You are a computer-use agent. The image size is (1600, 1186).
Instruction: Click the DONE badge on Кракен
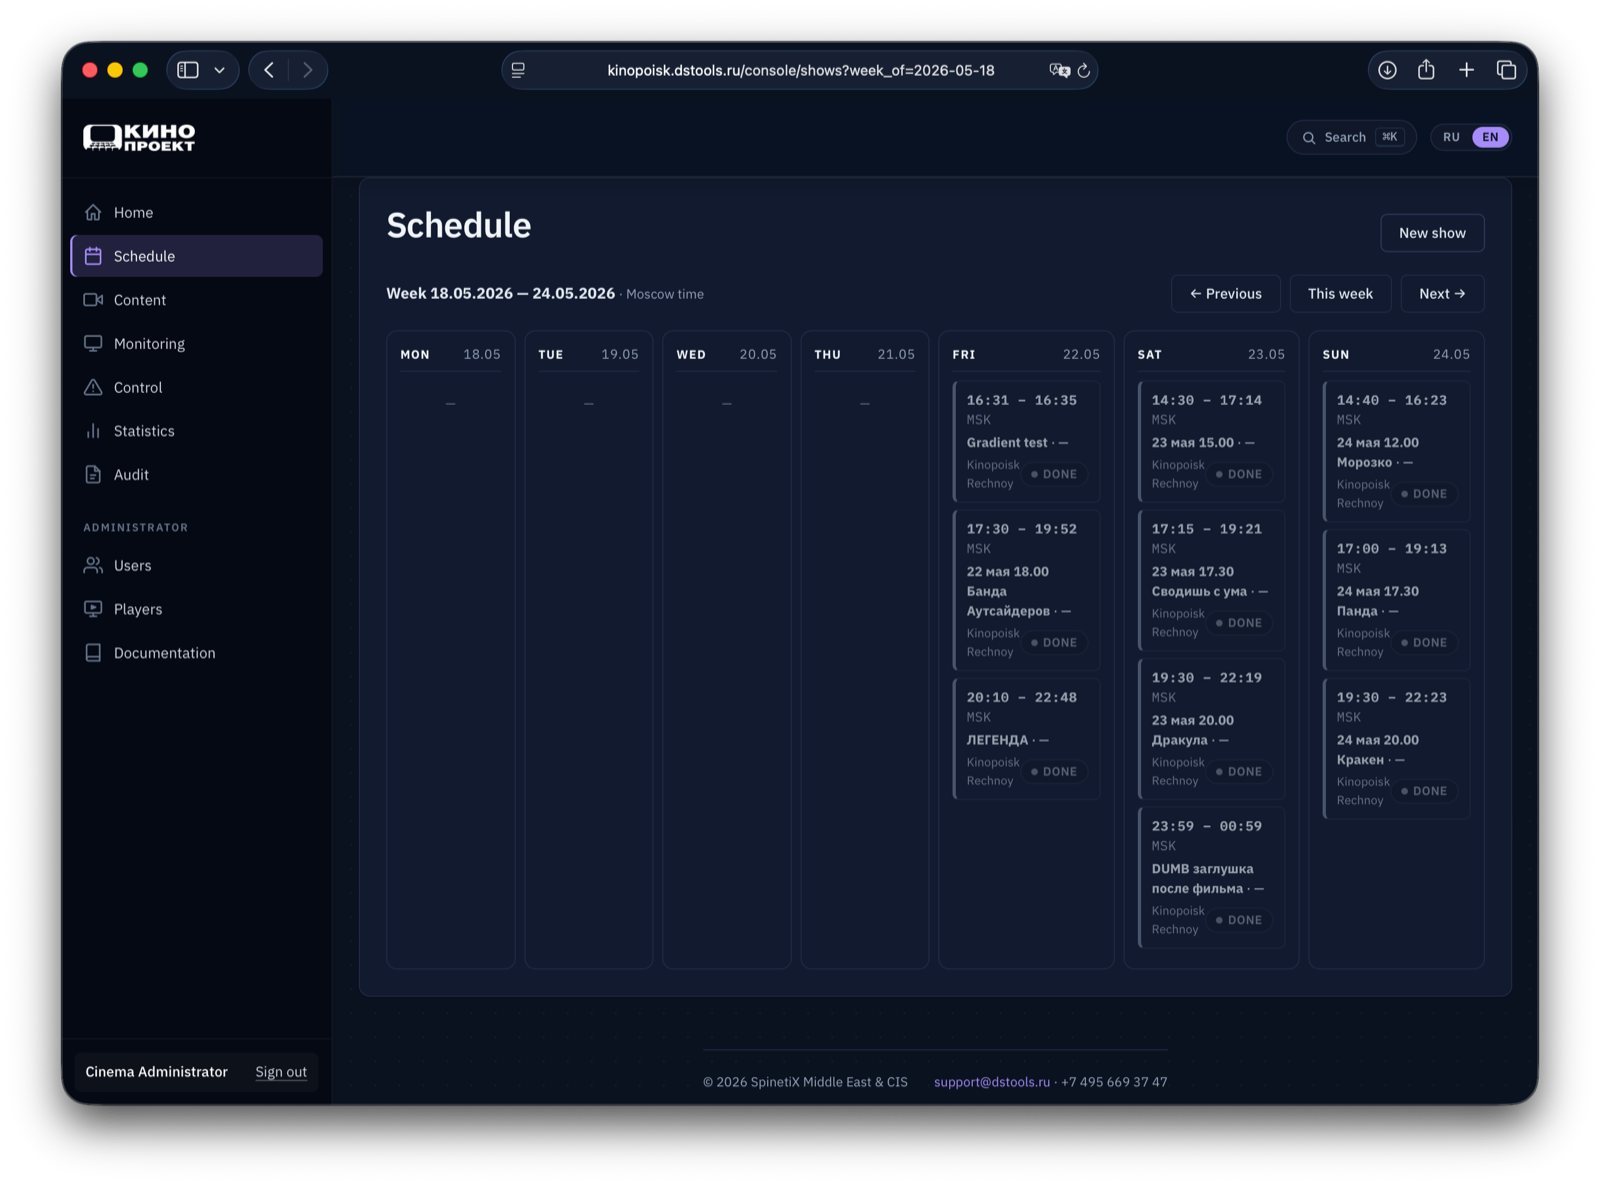(1424, 791)
